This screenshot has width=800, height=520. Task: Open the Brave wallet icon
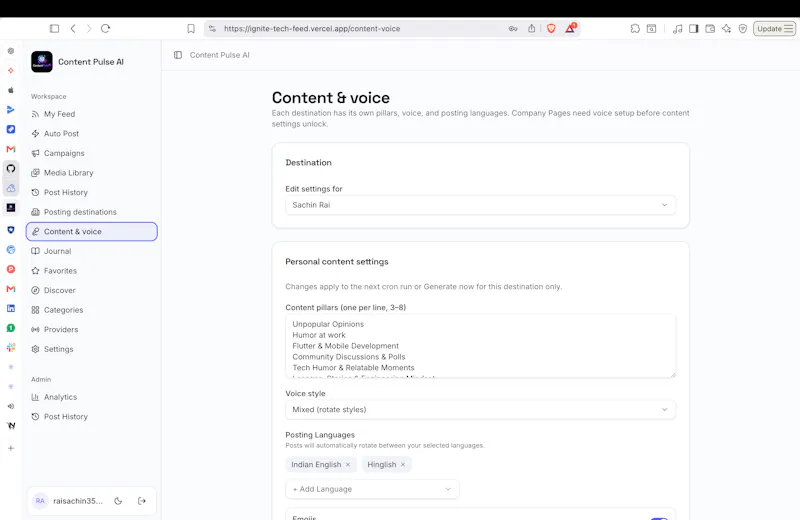coord(710,29)
